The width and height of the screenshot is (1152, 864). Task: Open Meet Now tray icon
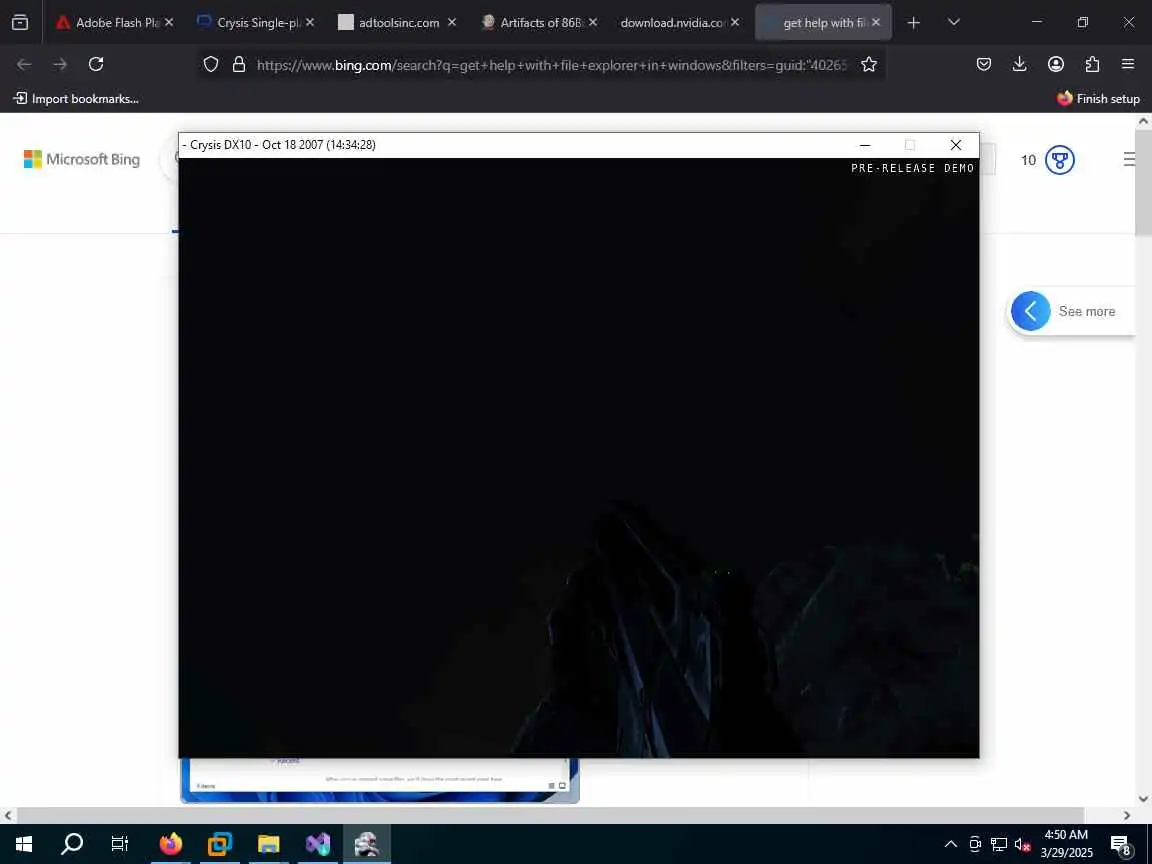975,844
